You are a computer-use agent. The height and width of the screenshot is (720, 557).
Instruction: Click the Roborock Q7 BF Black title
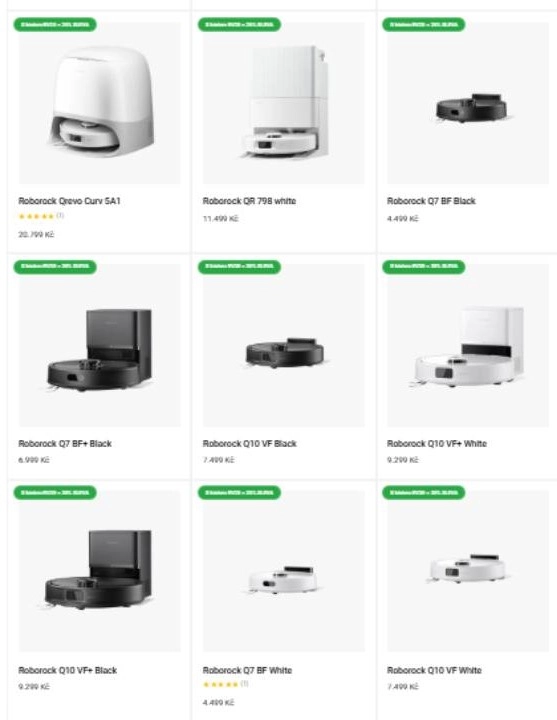pyautogui.click(x=431, y=201)
